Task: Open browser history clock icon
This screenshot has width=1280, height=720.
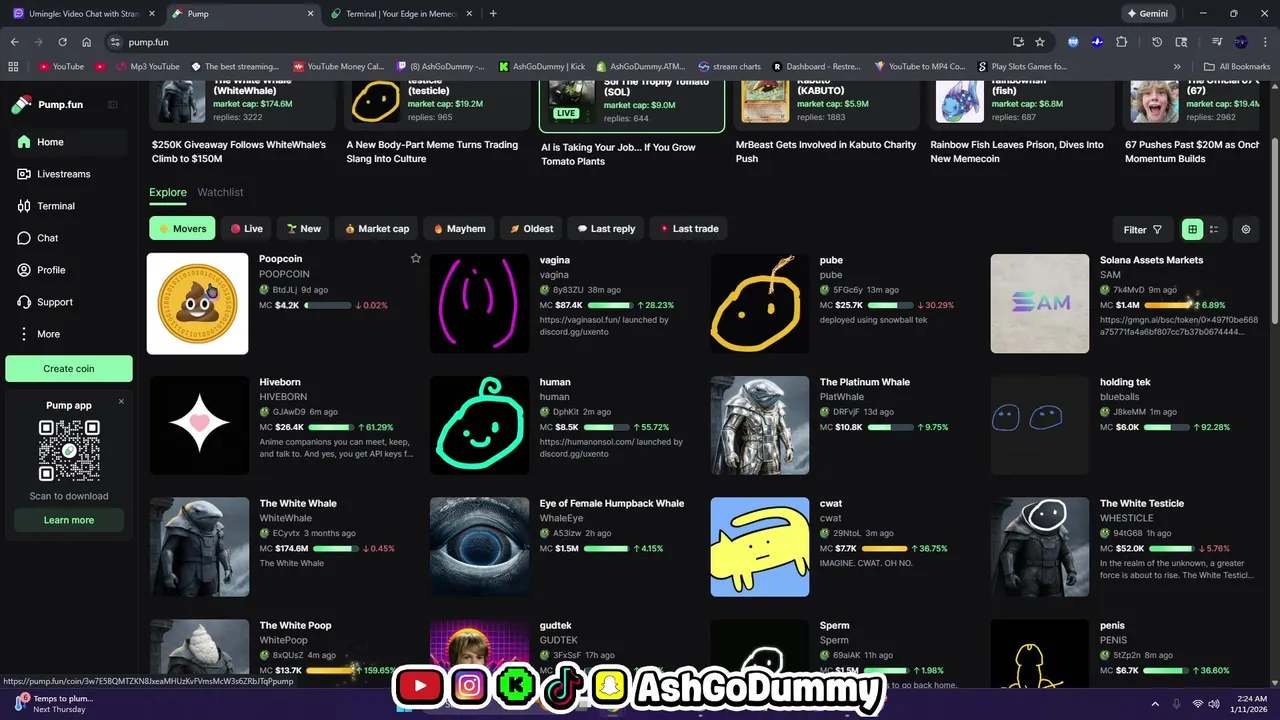Action: [1157, 42]
